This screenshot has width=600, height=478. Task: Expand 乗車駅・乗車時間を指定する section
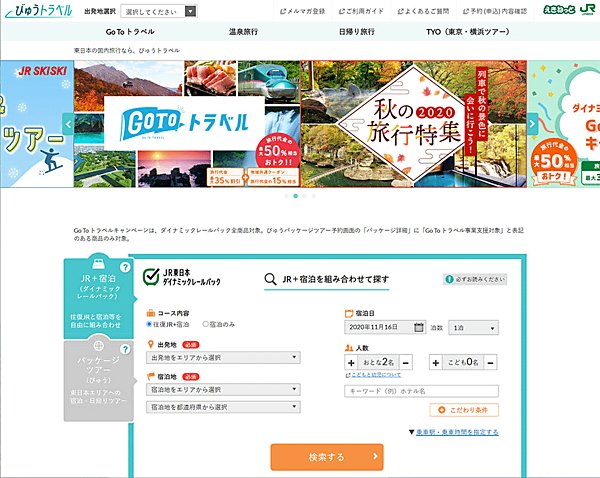pos(457,432)
